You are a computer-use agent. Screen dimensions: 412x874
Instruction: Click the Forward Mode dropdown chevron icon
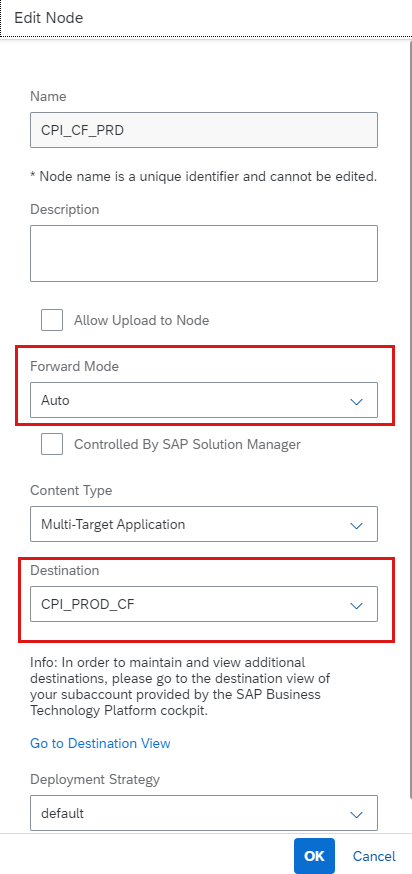[x=356, y=401]
